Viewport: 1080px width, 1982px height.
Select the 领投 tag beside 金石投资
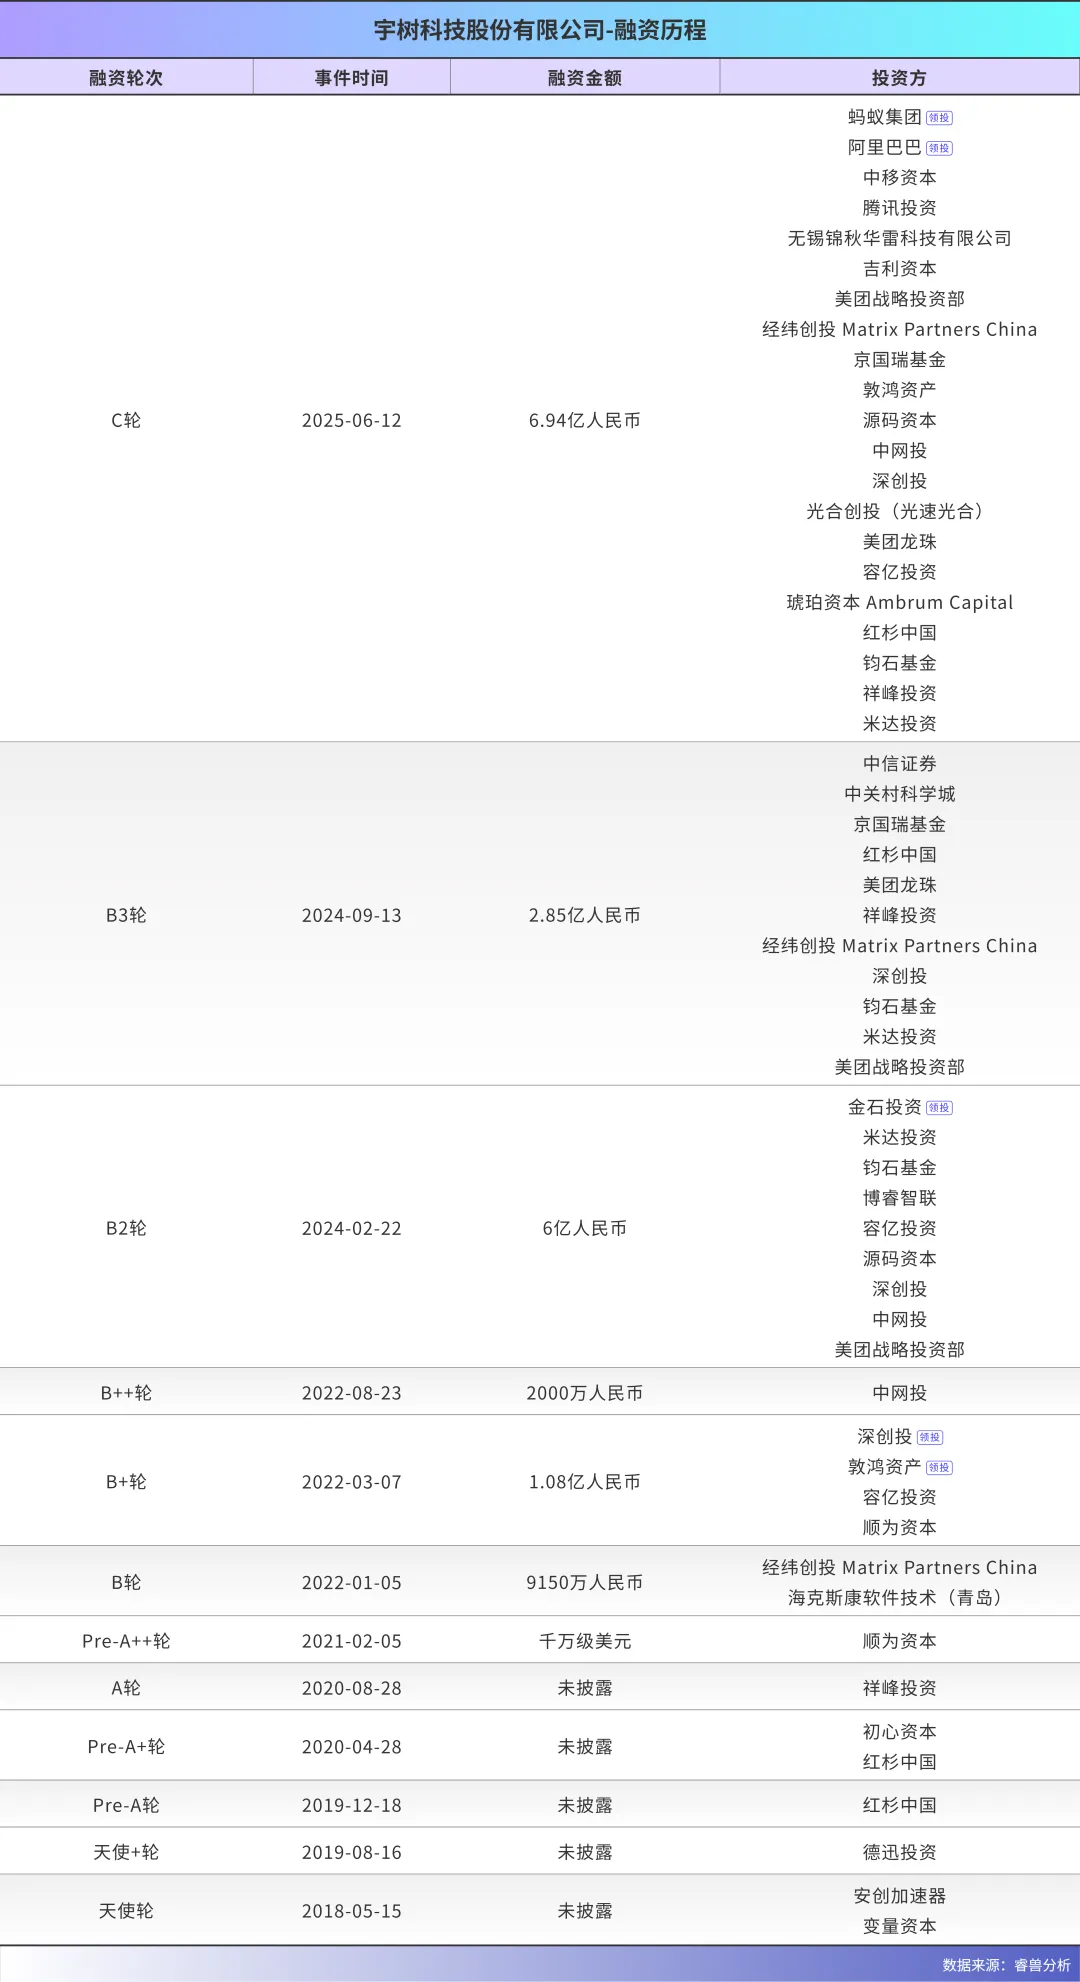(x=939, y=1108)
